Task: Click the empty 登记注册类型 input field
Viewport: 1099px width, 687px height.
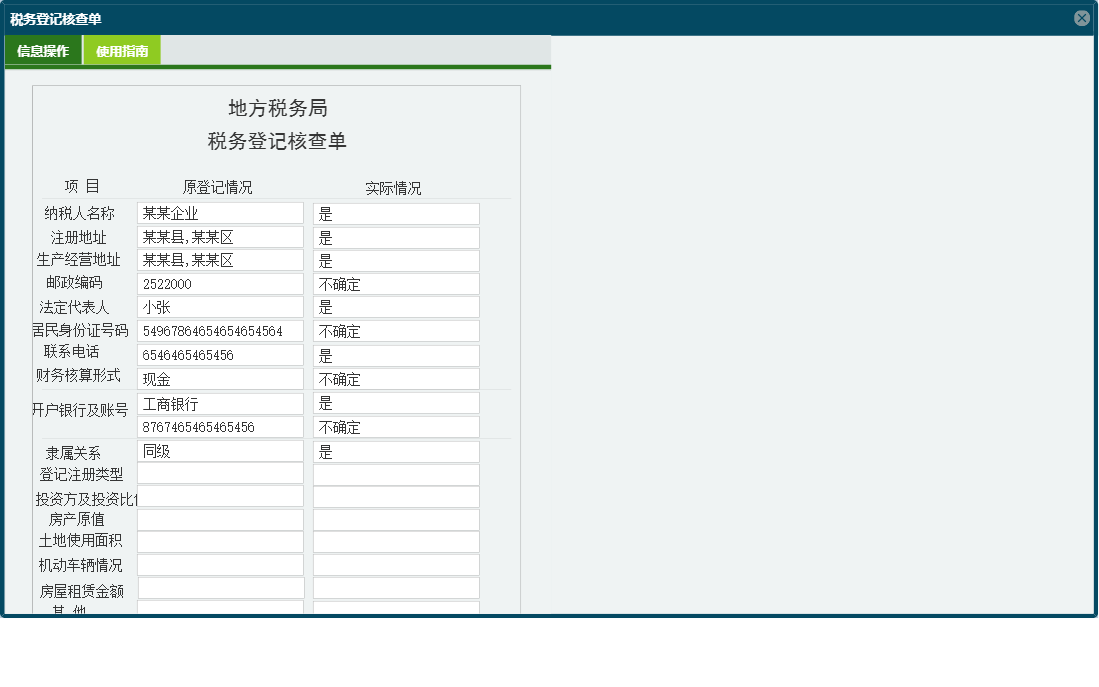Action: (x=219, y=473)
